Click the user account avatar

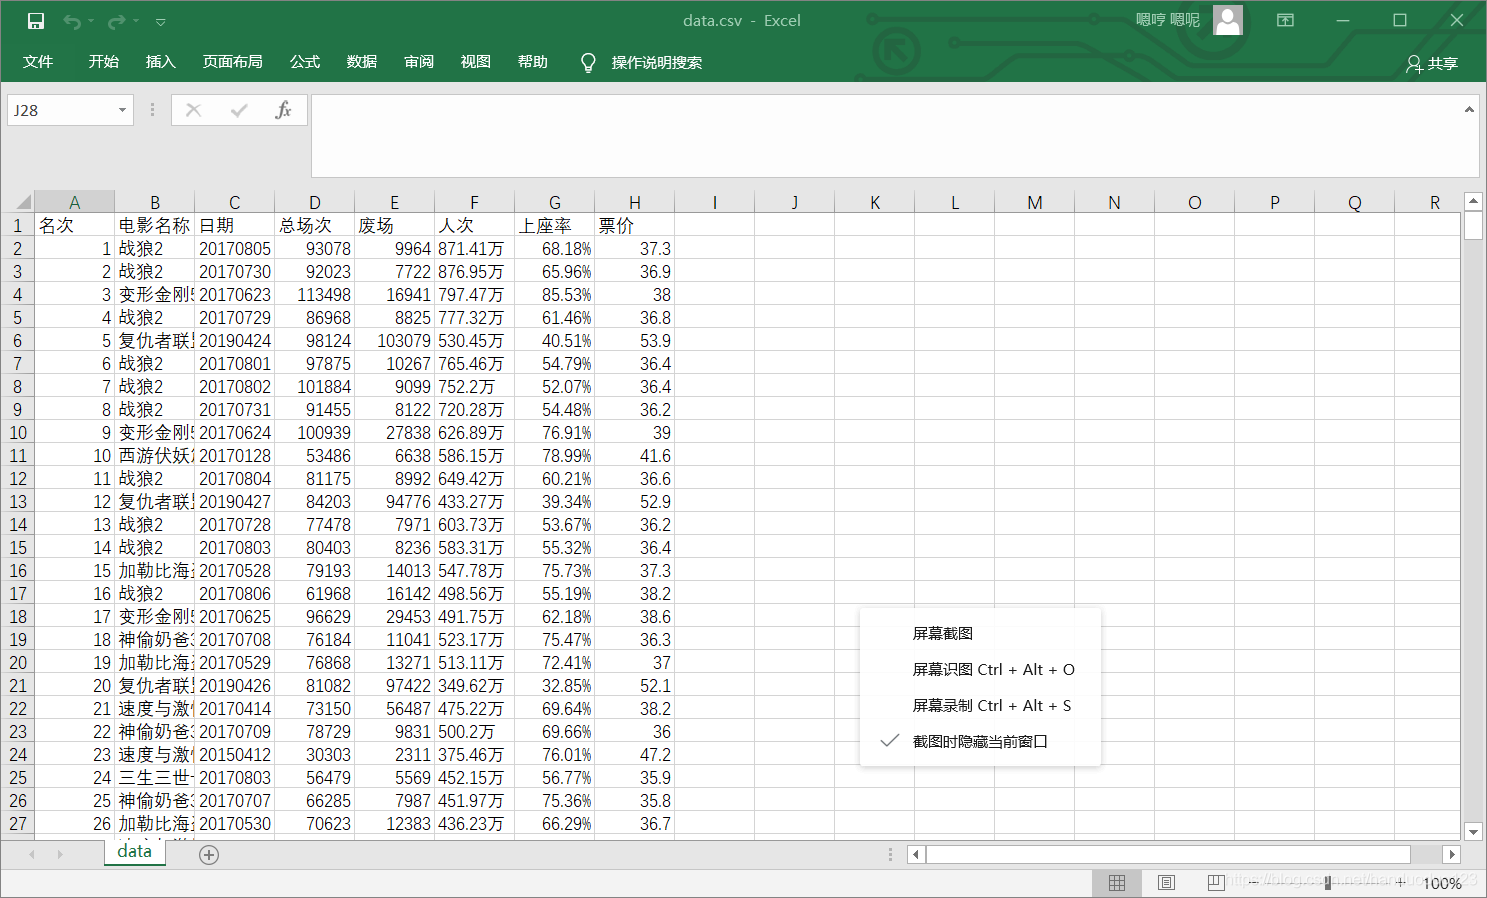[x=1228, y=20]
